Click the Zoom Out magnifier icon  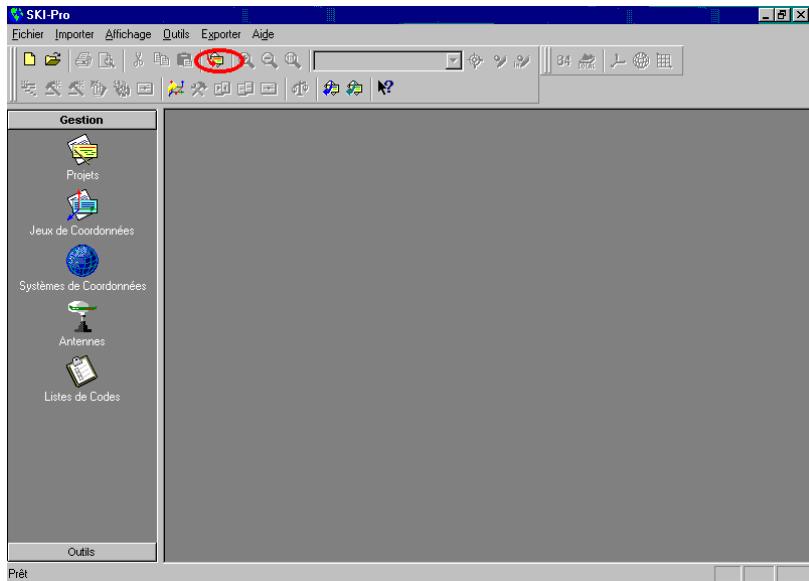click(x=269, y=60)
